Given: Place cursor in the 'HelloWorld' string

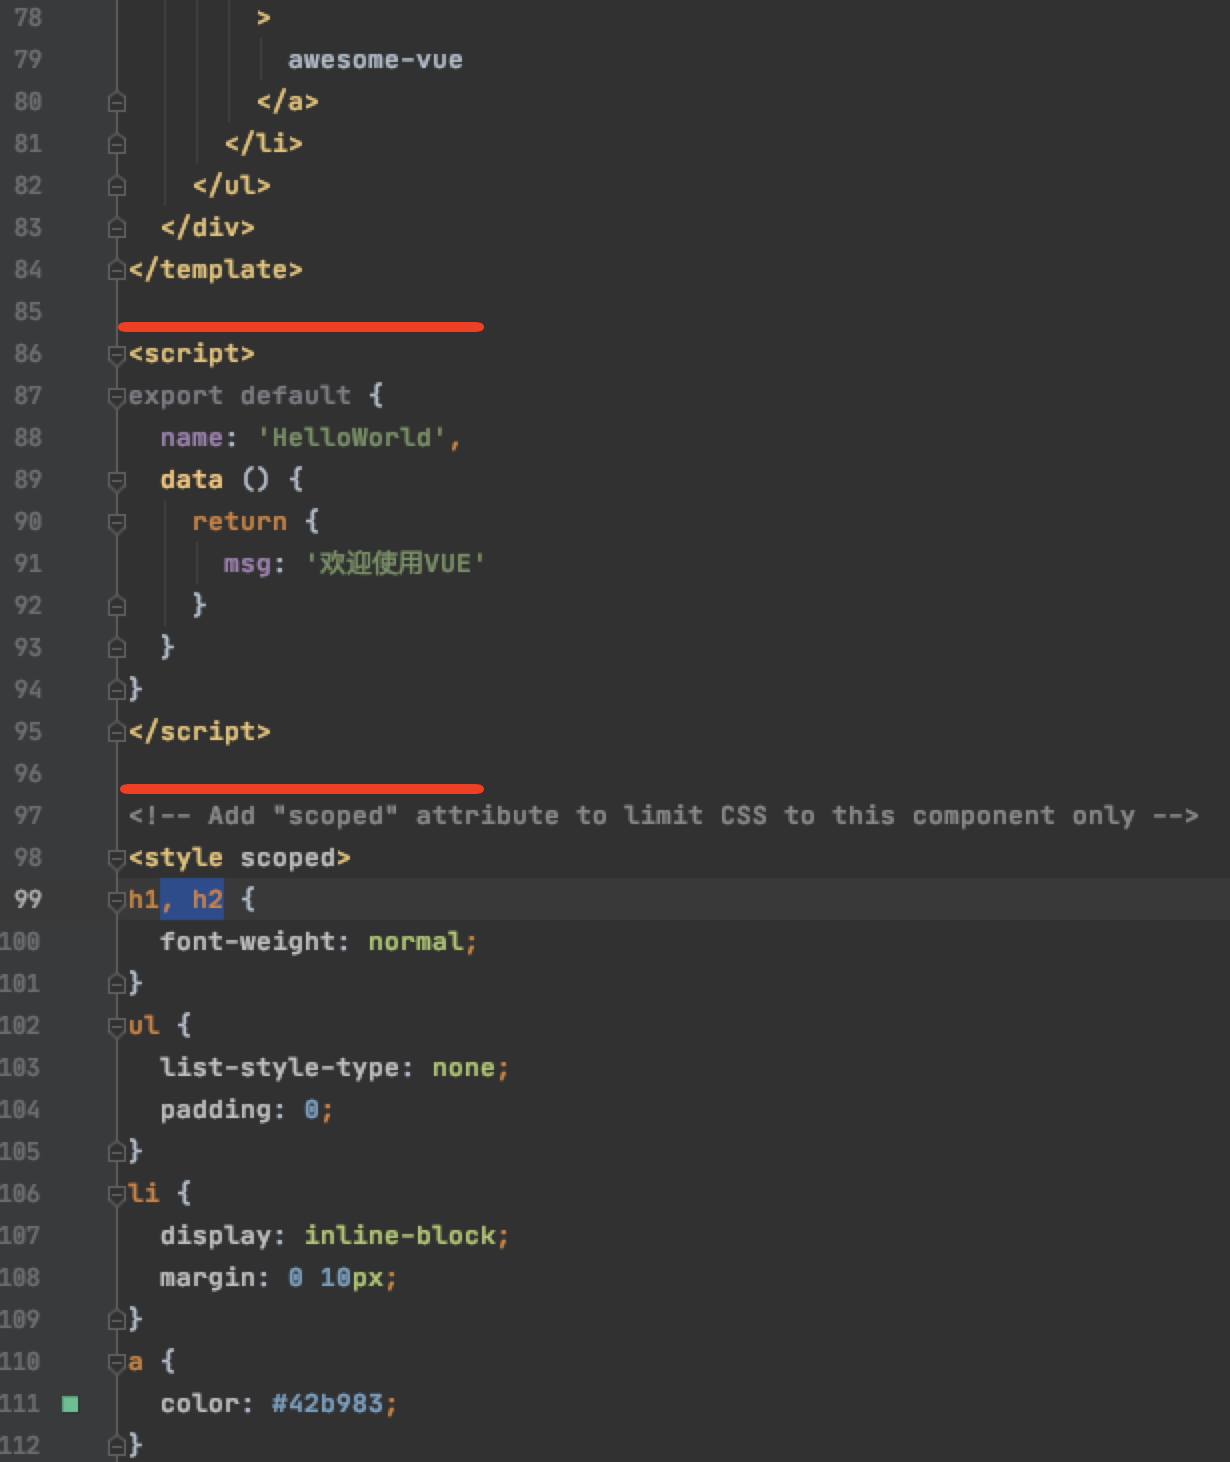Looking at the screenshot, I should (x=351, y=438).
